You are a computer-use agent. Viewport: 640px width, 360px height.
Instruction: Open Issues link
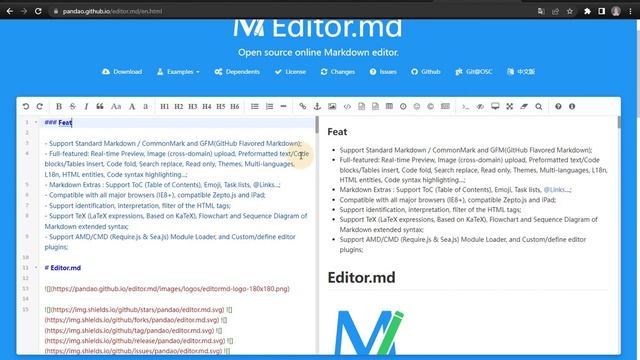(383, 72)
